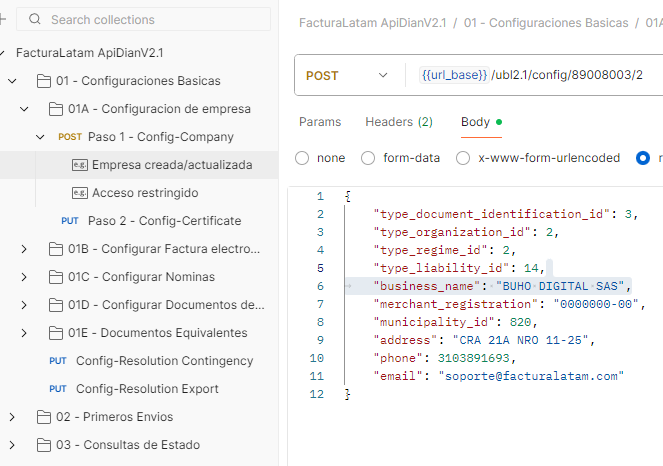Open the Headers (2) tab
The width and height of the screenshot is (663, 466).
tap(398, 122)
